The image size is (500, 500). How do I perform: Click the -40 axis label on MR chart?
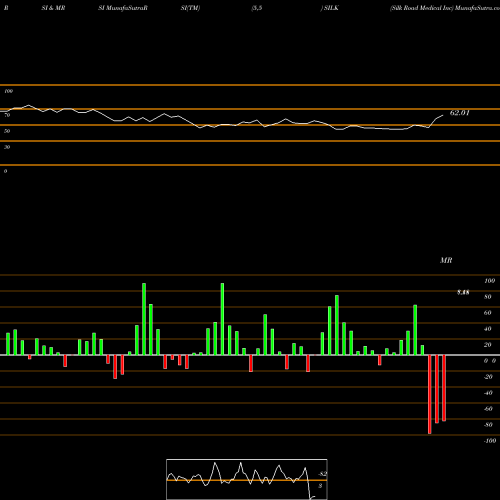pyautogui.click(x=488, y=393)
